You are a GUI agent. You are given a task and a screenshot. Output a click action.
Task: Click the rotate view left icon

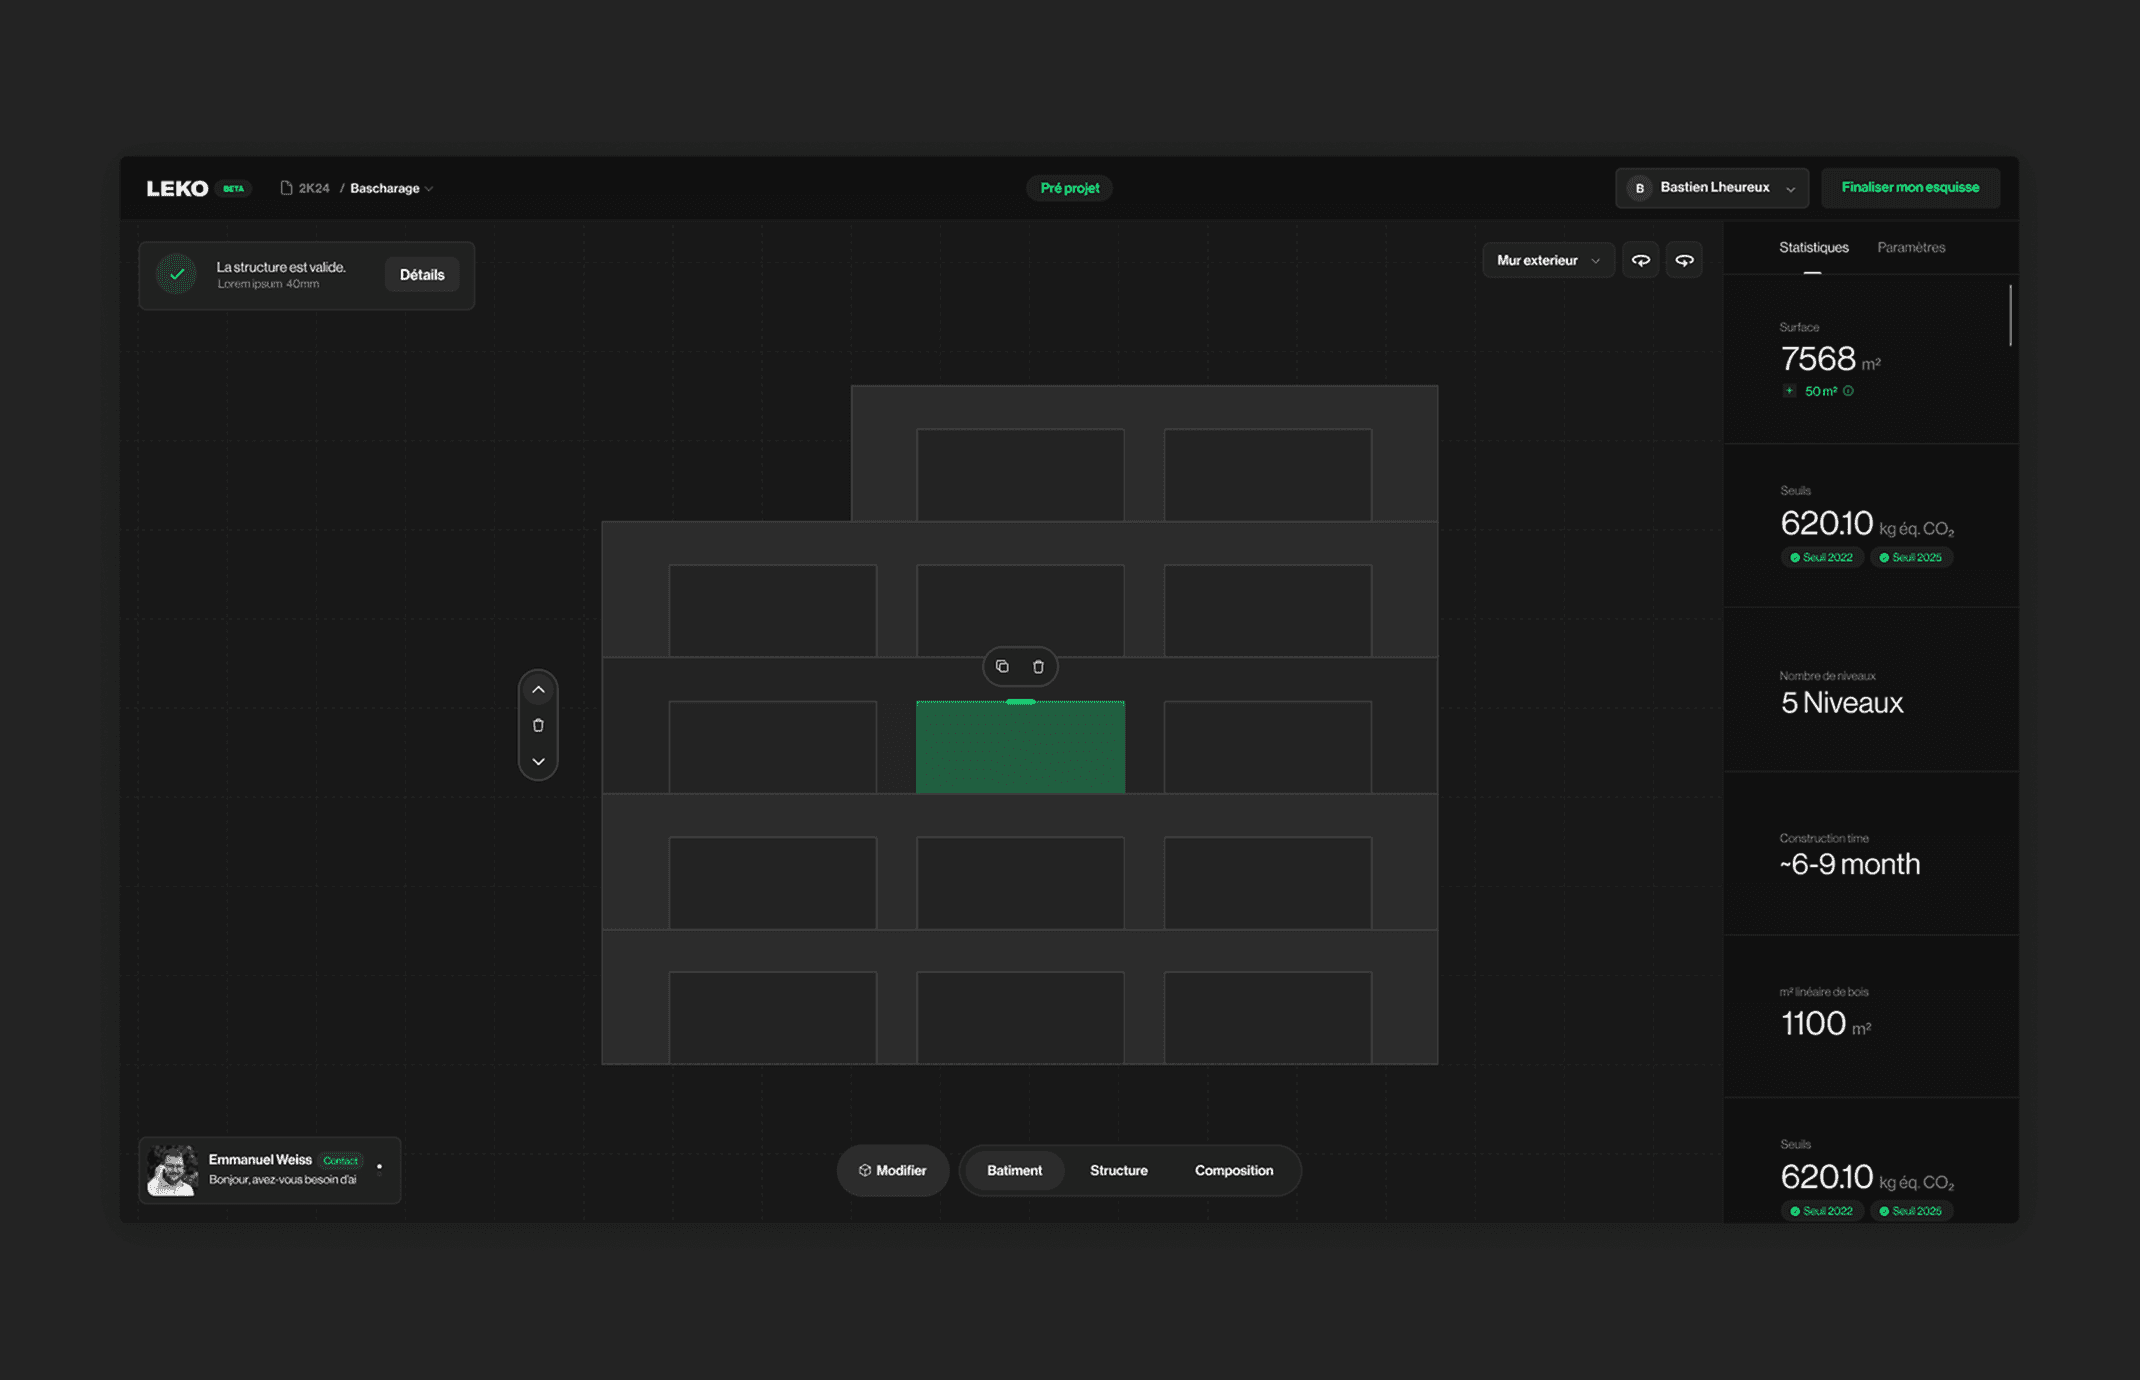point(1640,260)
